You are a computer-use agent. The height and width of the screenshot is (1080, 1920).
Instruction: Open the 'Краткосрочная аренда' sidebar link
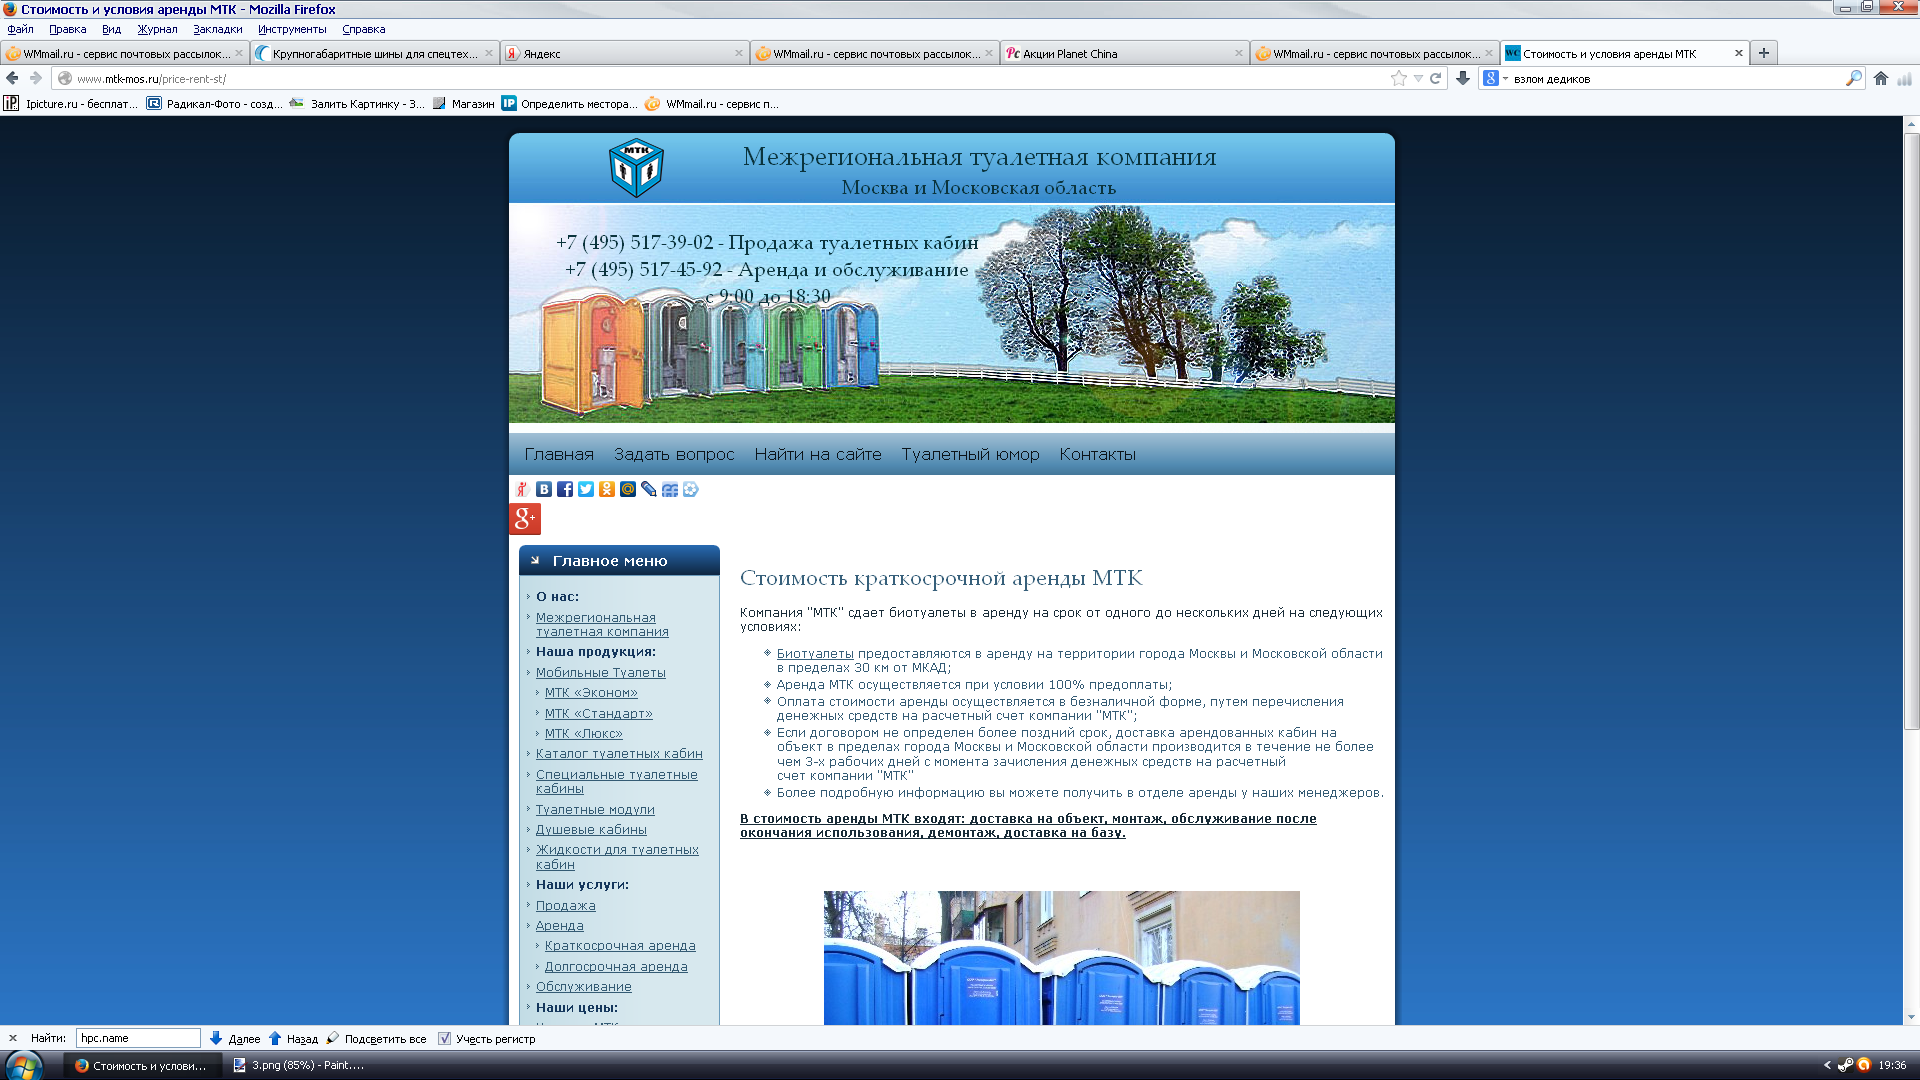(x=620, y=946)
